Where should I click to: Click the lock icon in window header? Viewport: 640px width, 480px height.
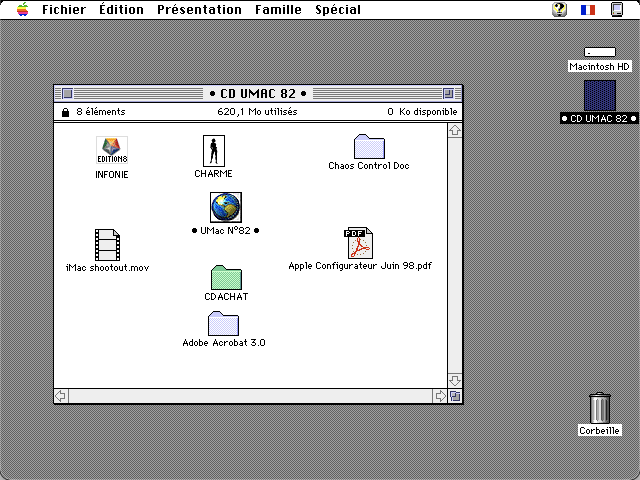[65, 112]
